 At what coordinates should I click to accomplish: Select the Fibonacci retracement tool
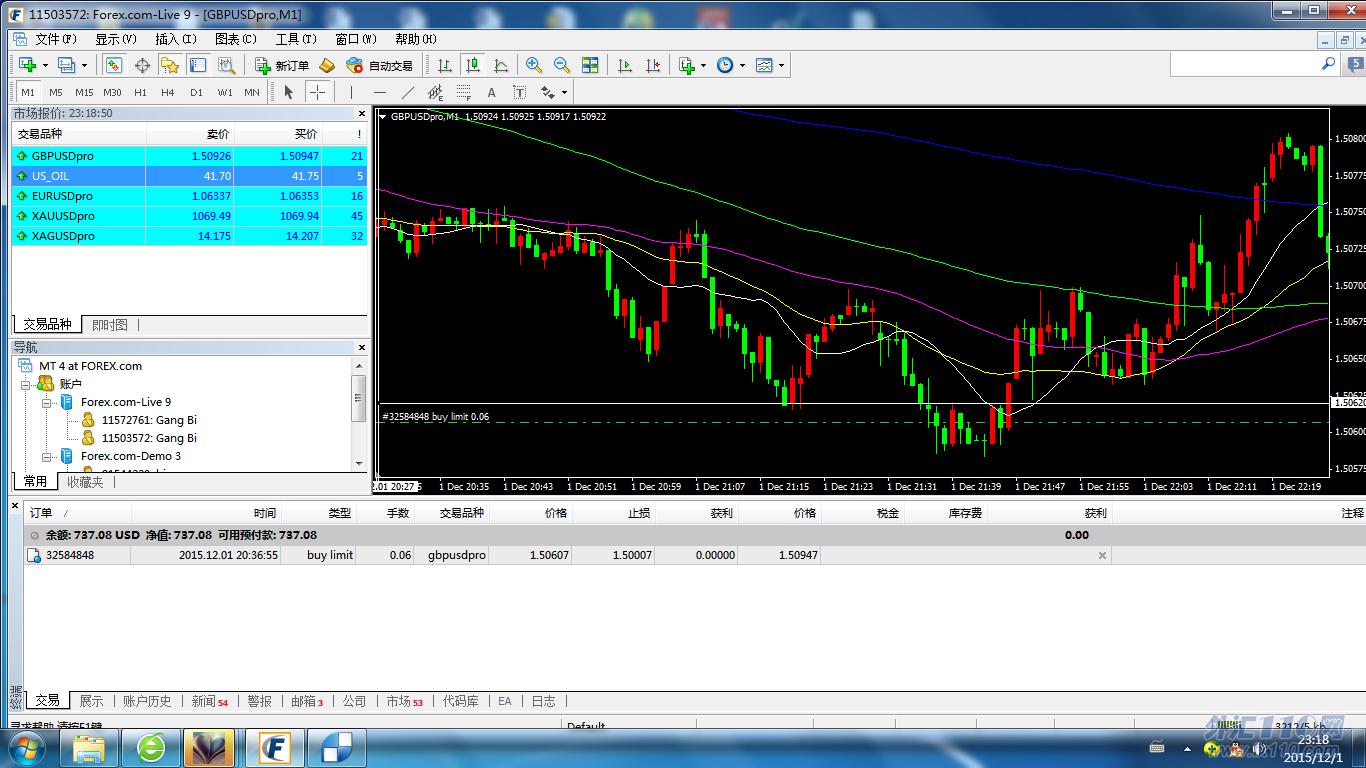click(x=464, y=92)
